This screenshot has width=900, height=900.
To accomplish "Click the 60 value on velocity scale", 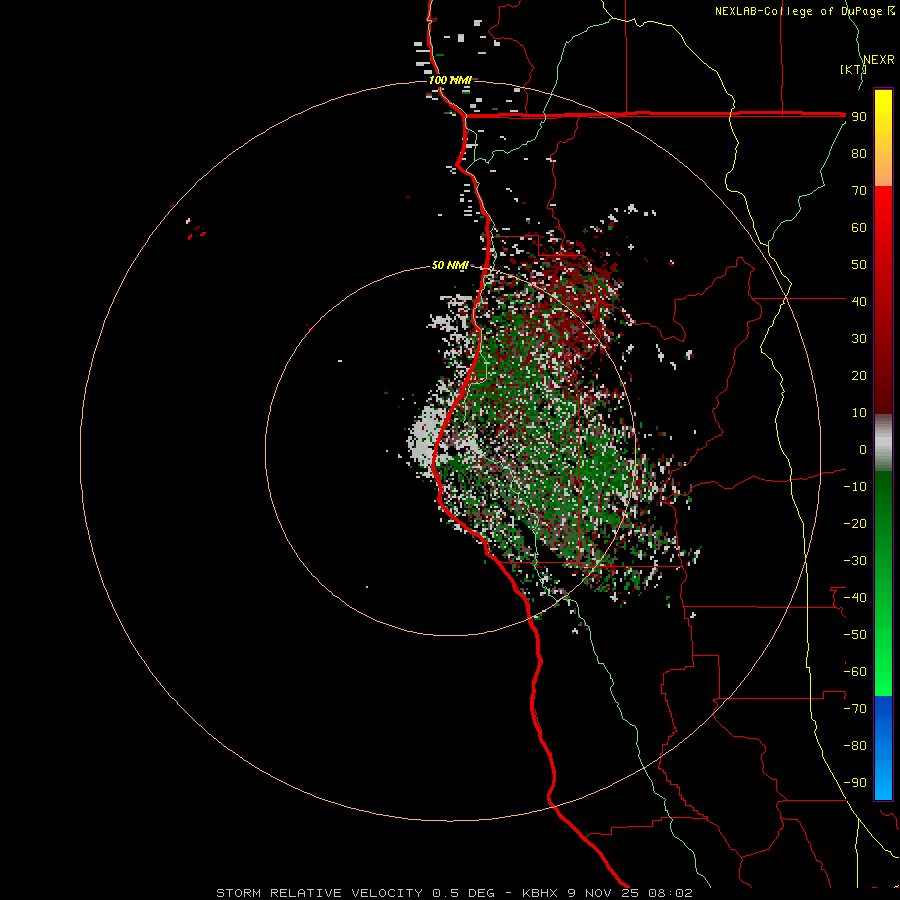I will (859, 228).
